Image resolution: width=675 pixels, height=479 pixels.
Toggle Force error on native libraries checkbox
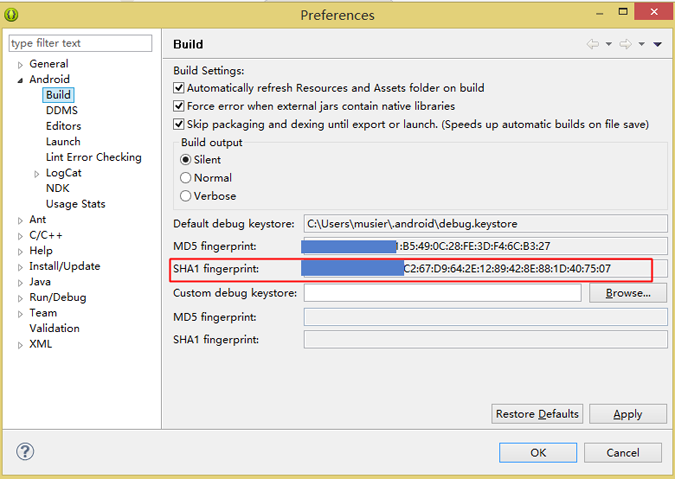179,106
